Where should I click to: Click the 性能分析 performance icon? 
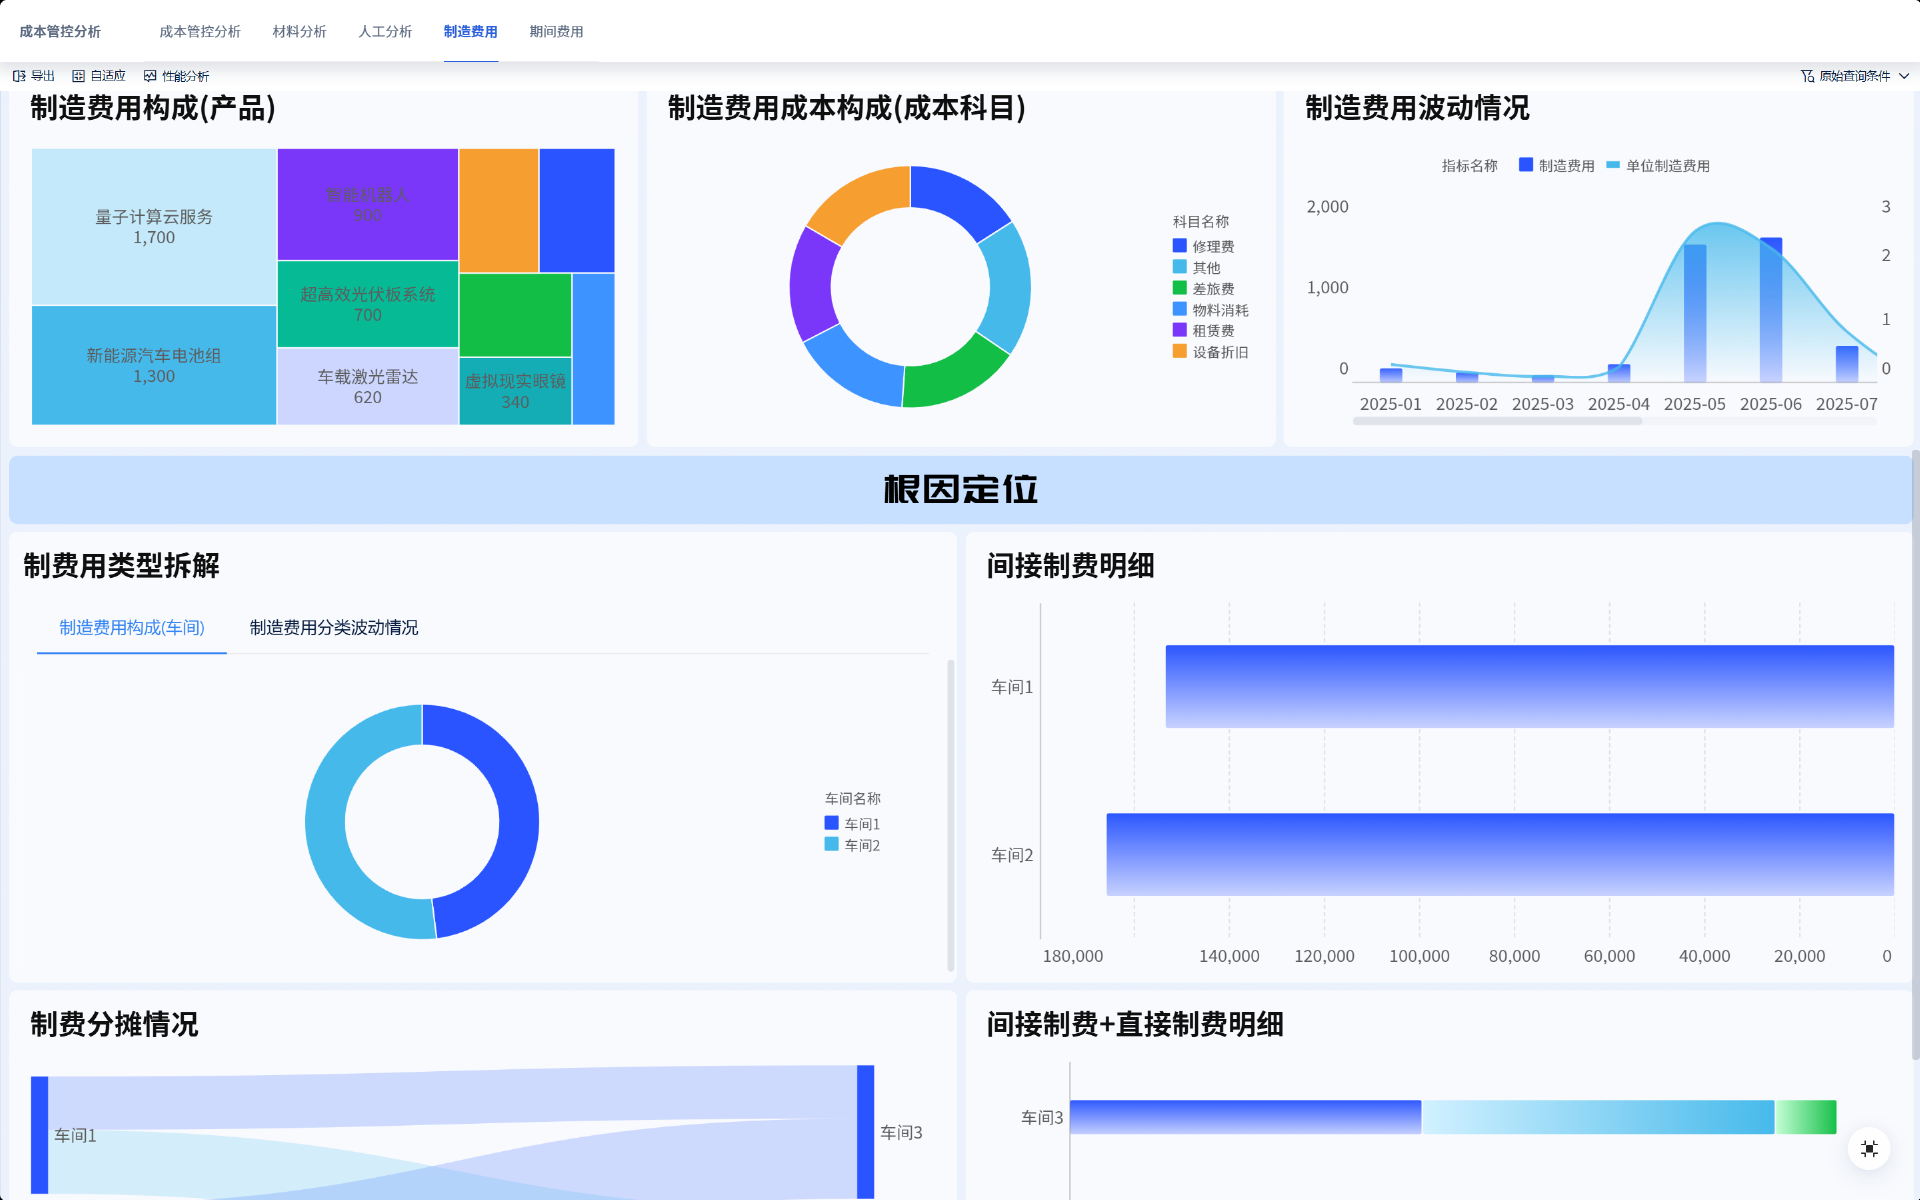[150, 76]
